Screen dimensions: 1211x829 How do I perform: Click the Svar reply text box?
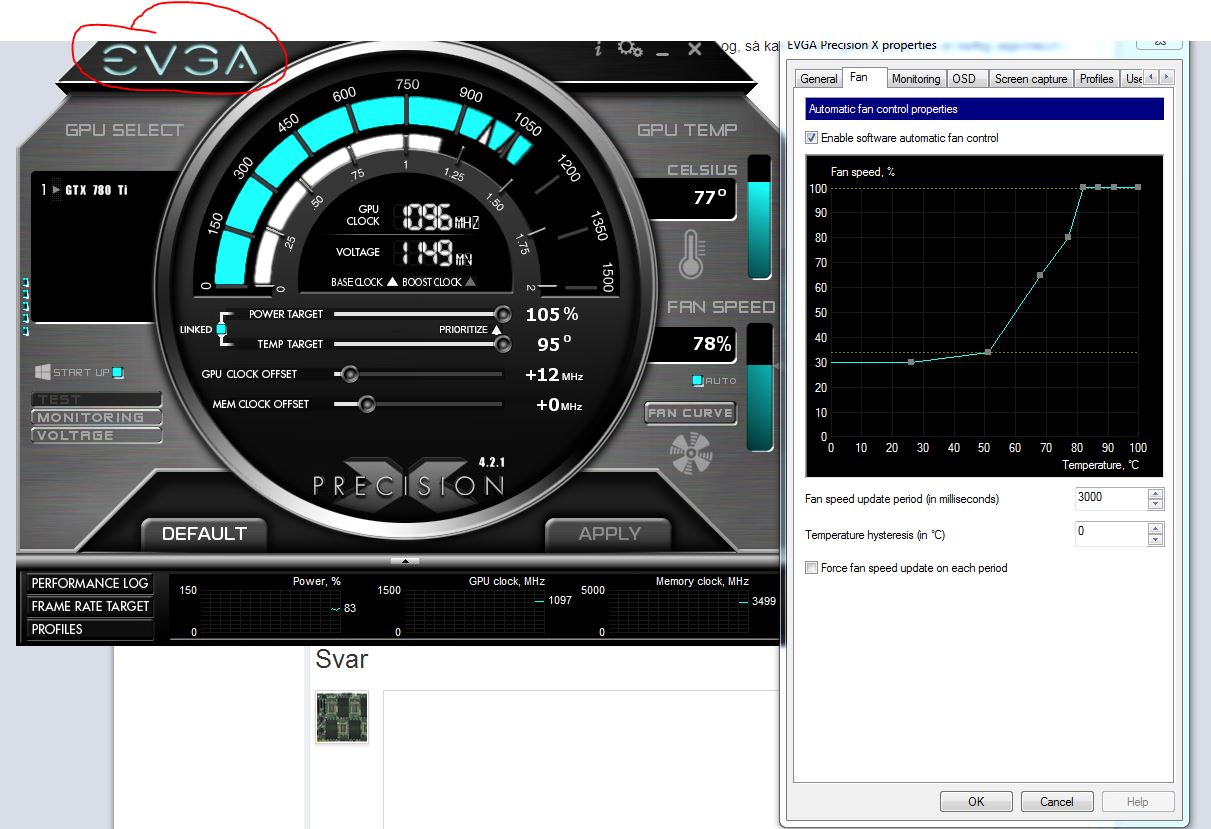click(x=581, y=758)
